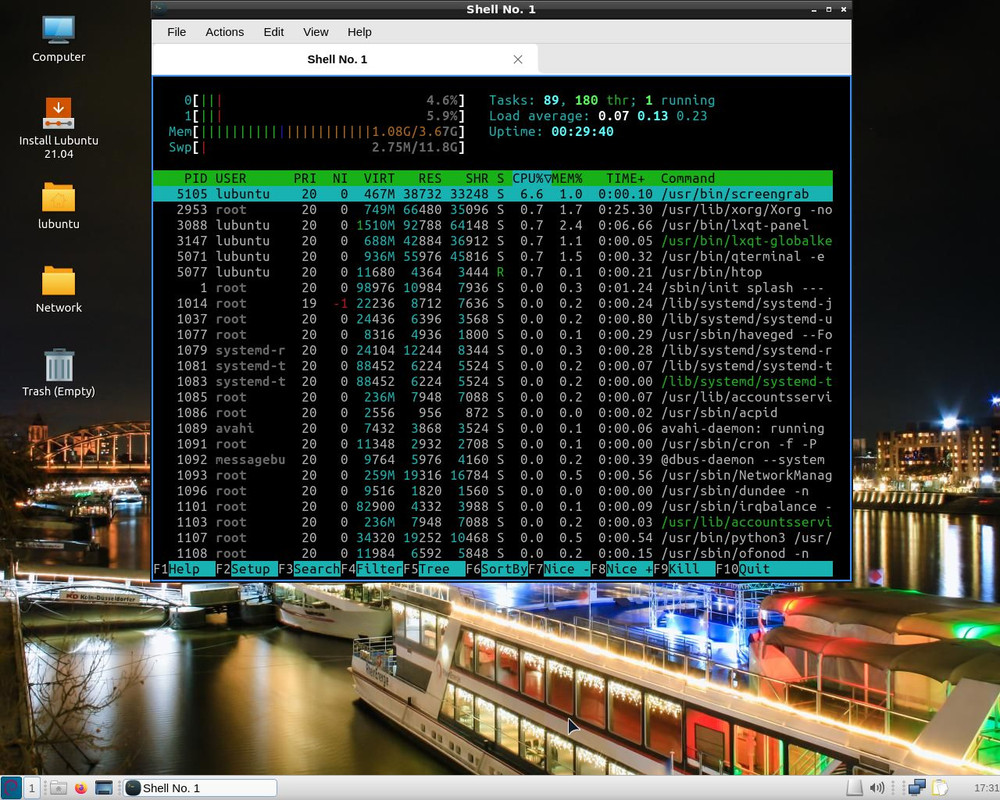This screenshot has height=800, width=1000.
Task: Launch the Install Lubuntu 21.04 icon
Action: [x=59, y=128]
